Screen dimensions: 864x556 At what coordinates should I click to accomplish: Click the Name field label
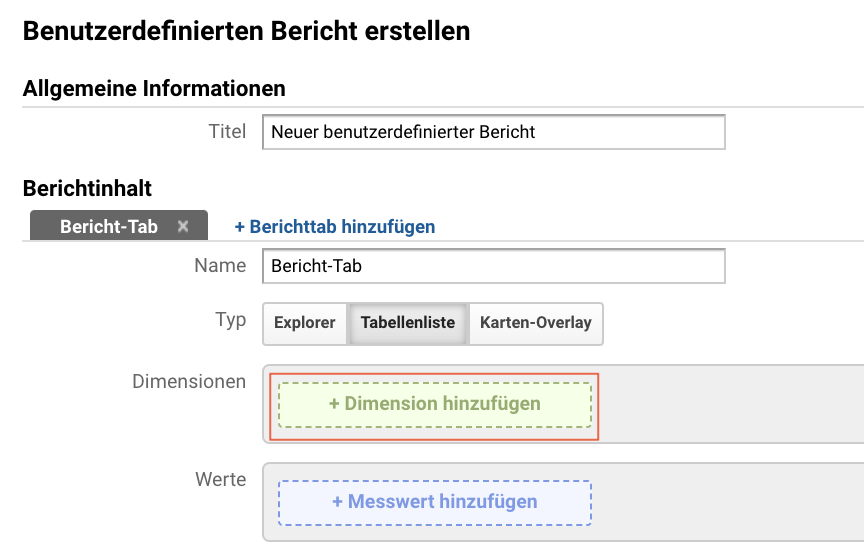tap(220, 266)
